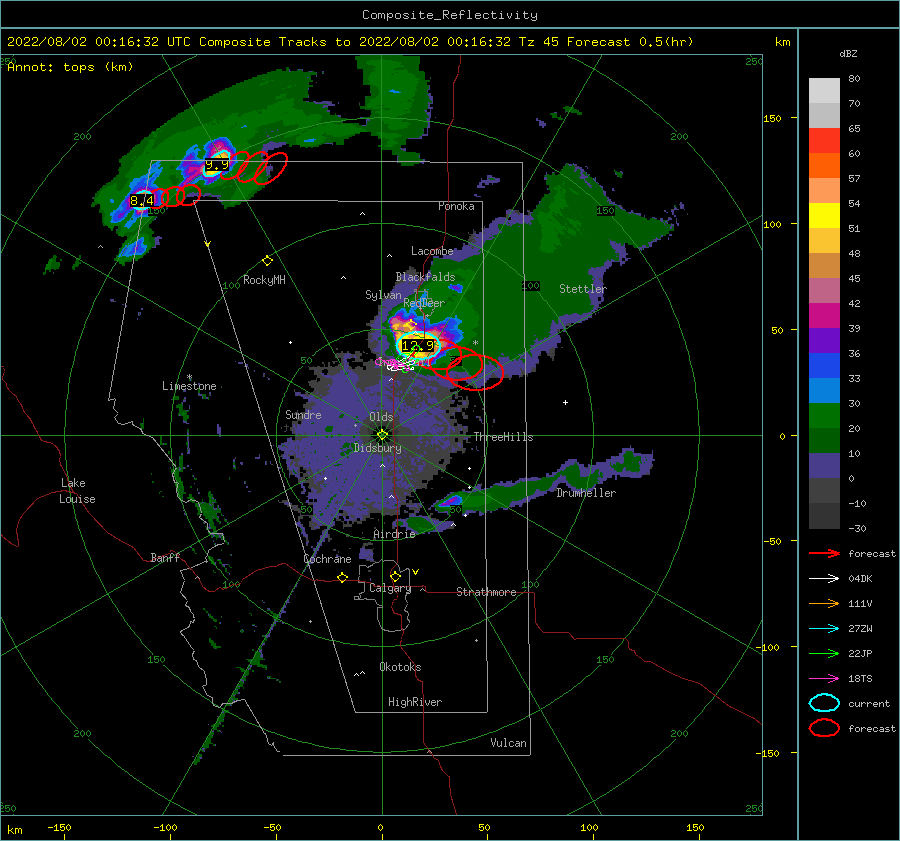Click the 150 tick on right vertical axis
Viewport: 900px width, 841px height.
(x=772, y=118)
